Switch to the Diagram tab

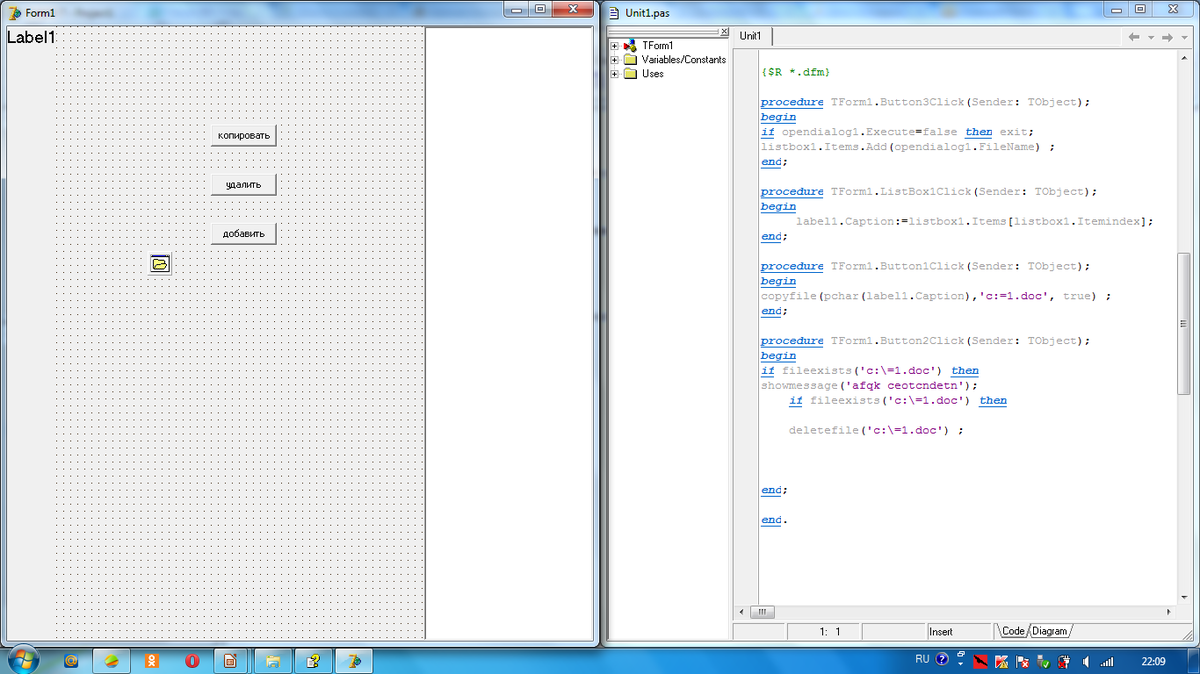tap(1049, 631)
